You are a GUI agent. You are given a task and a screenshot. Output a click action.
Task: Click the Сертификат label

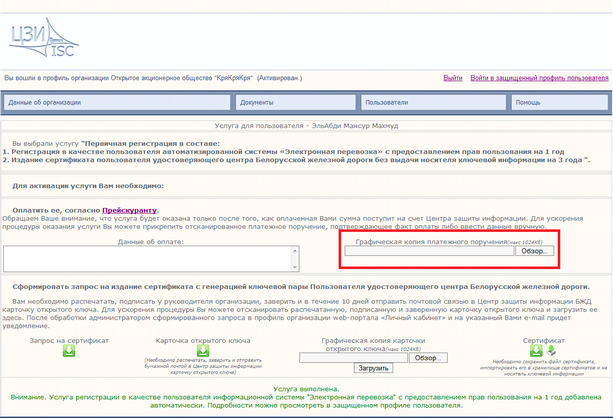(543, 341)
